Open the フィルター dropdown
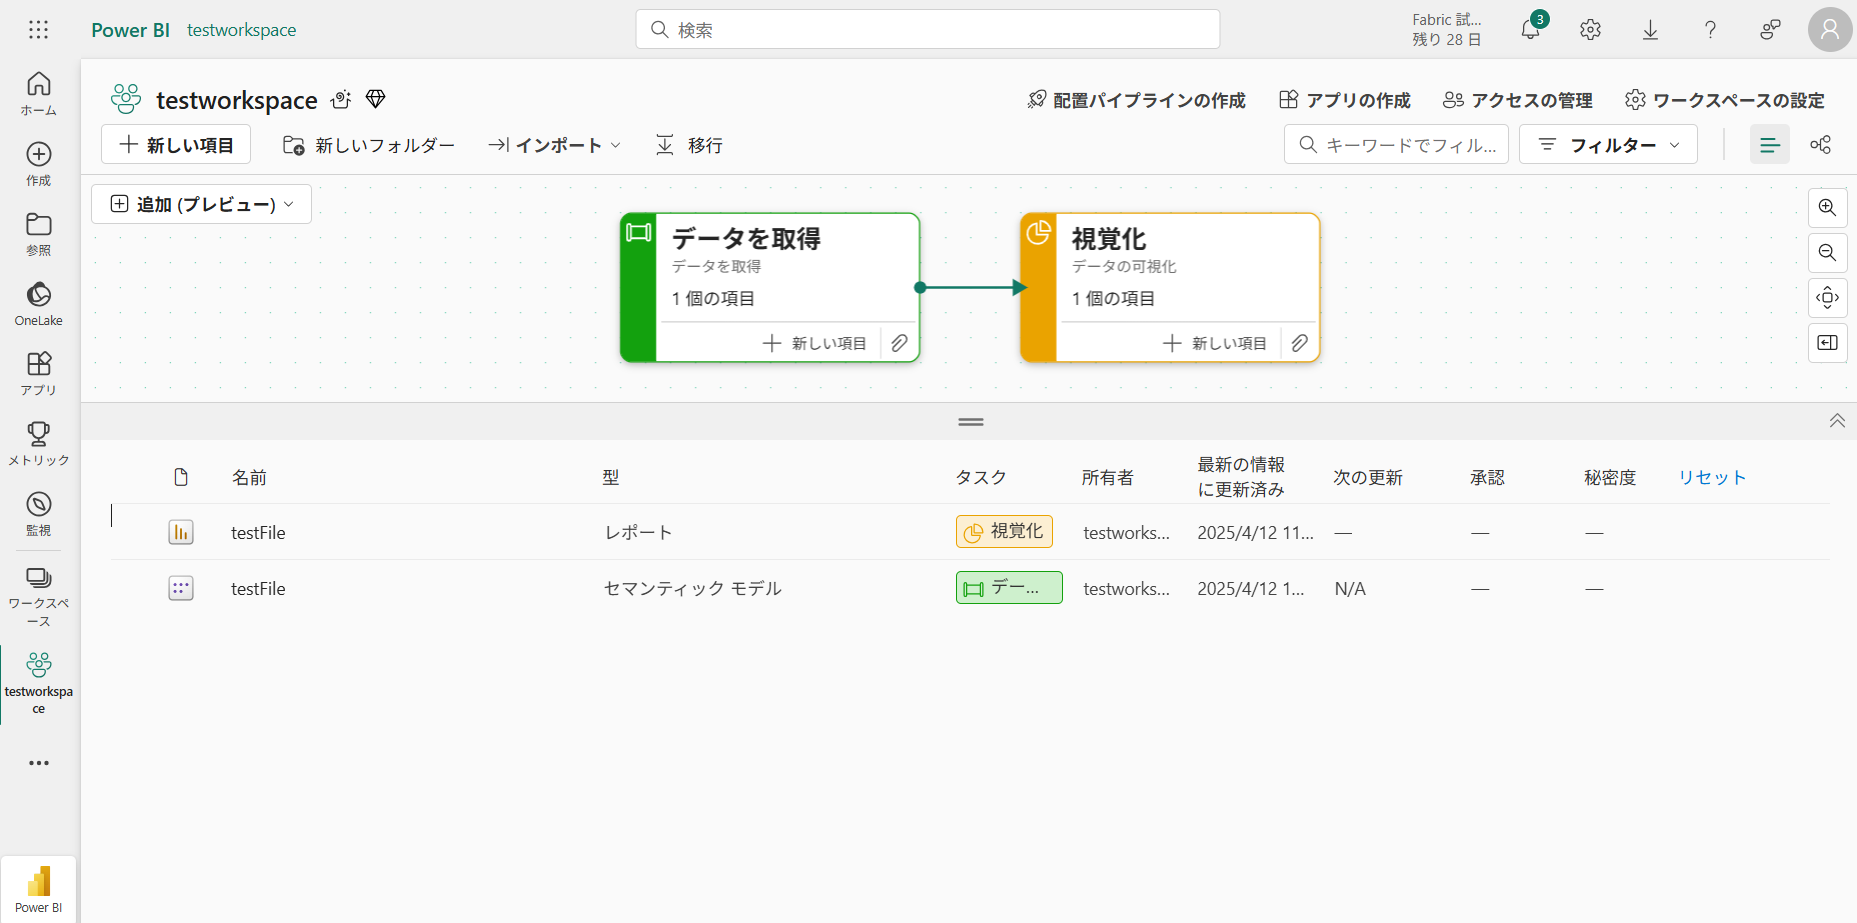The image size is (1857, 923). tap(1608, 145)
